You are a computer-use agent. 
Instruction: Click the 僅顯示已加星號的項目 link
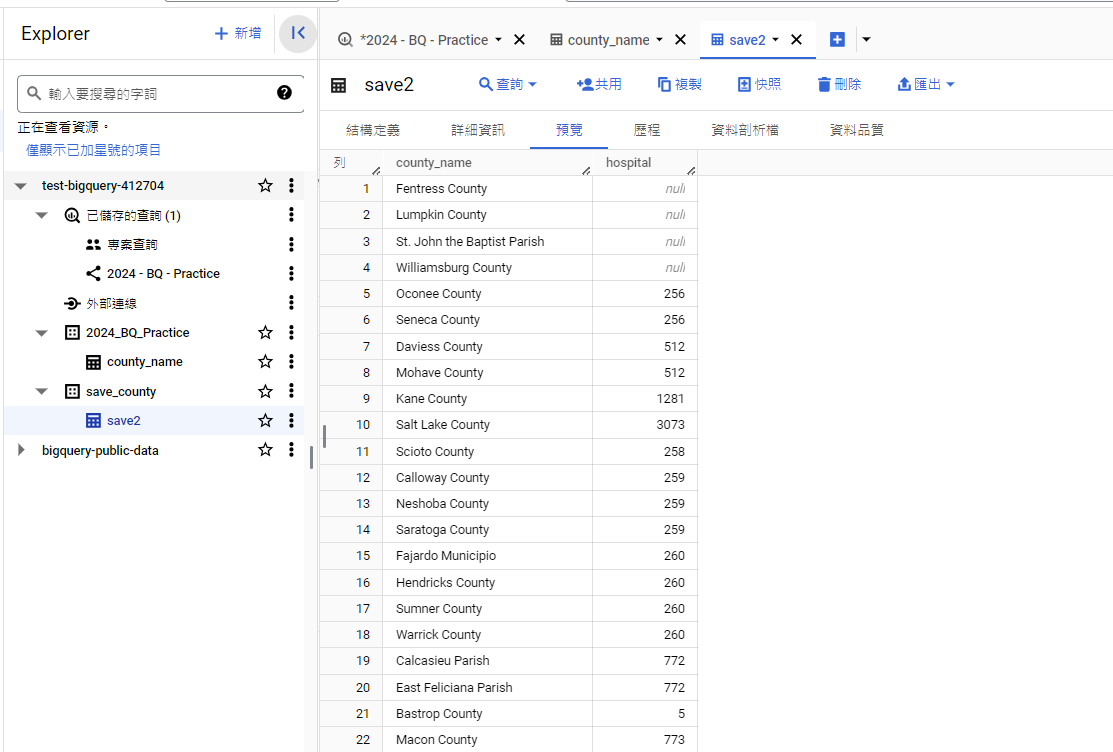(x=93, y=150)
